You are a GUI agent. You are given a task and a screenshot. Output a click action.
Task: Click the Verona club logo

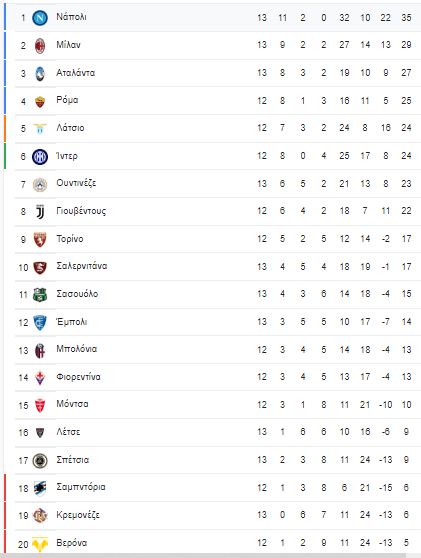40,544
